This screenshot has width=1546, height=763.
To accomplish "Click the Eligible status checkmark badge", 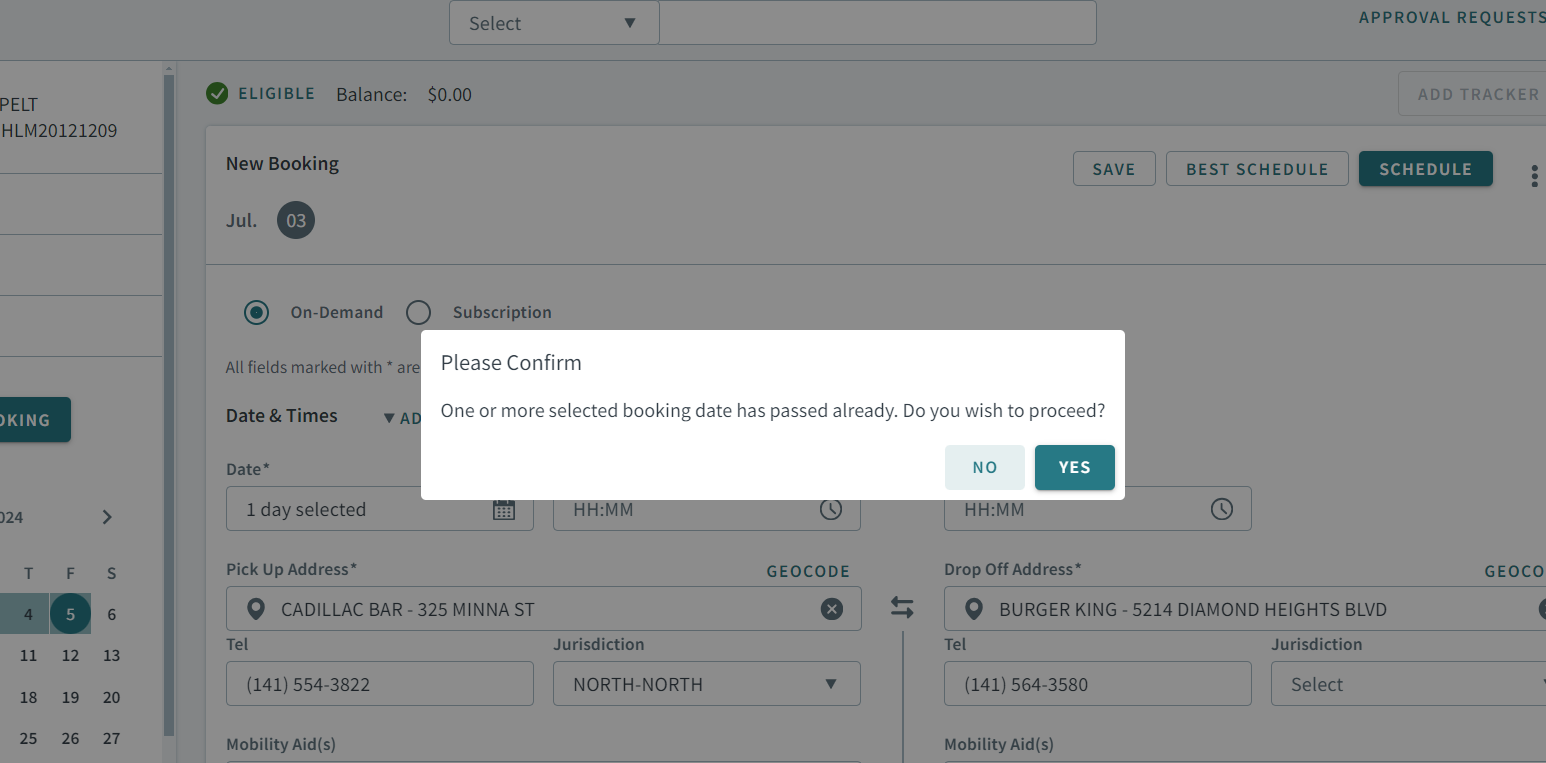I will click(x=217, y=93).
